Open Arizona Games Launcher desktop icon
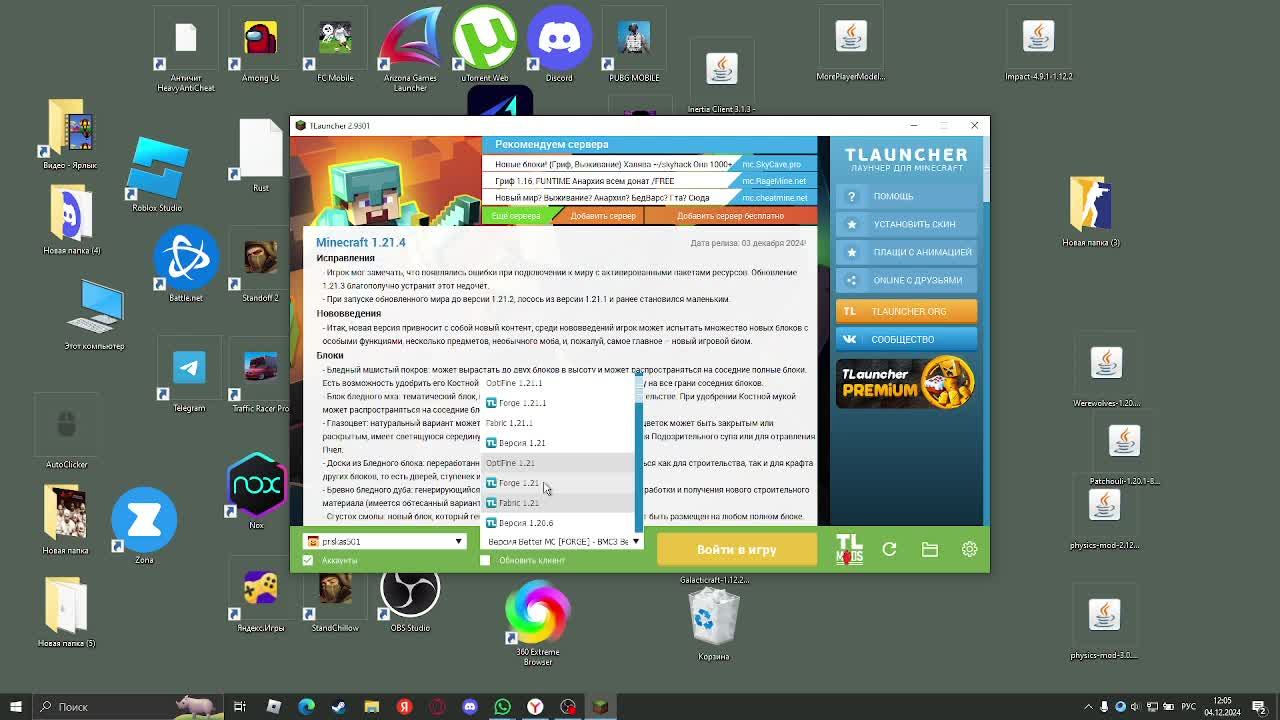 (410, 50)
